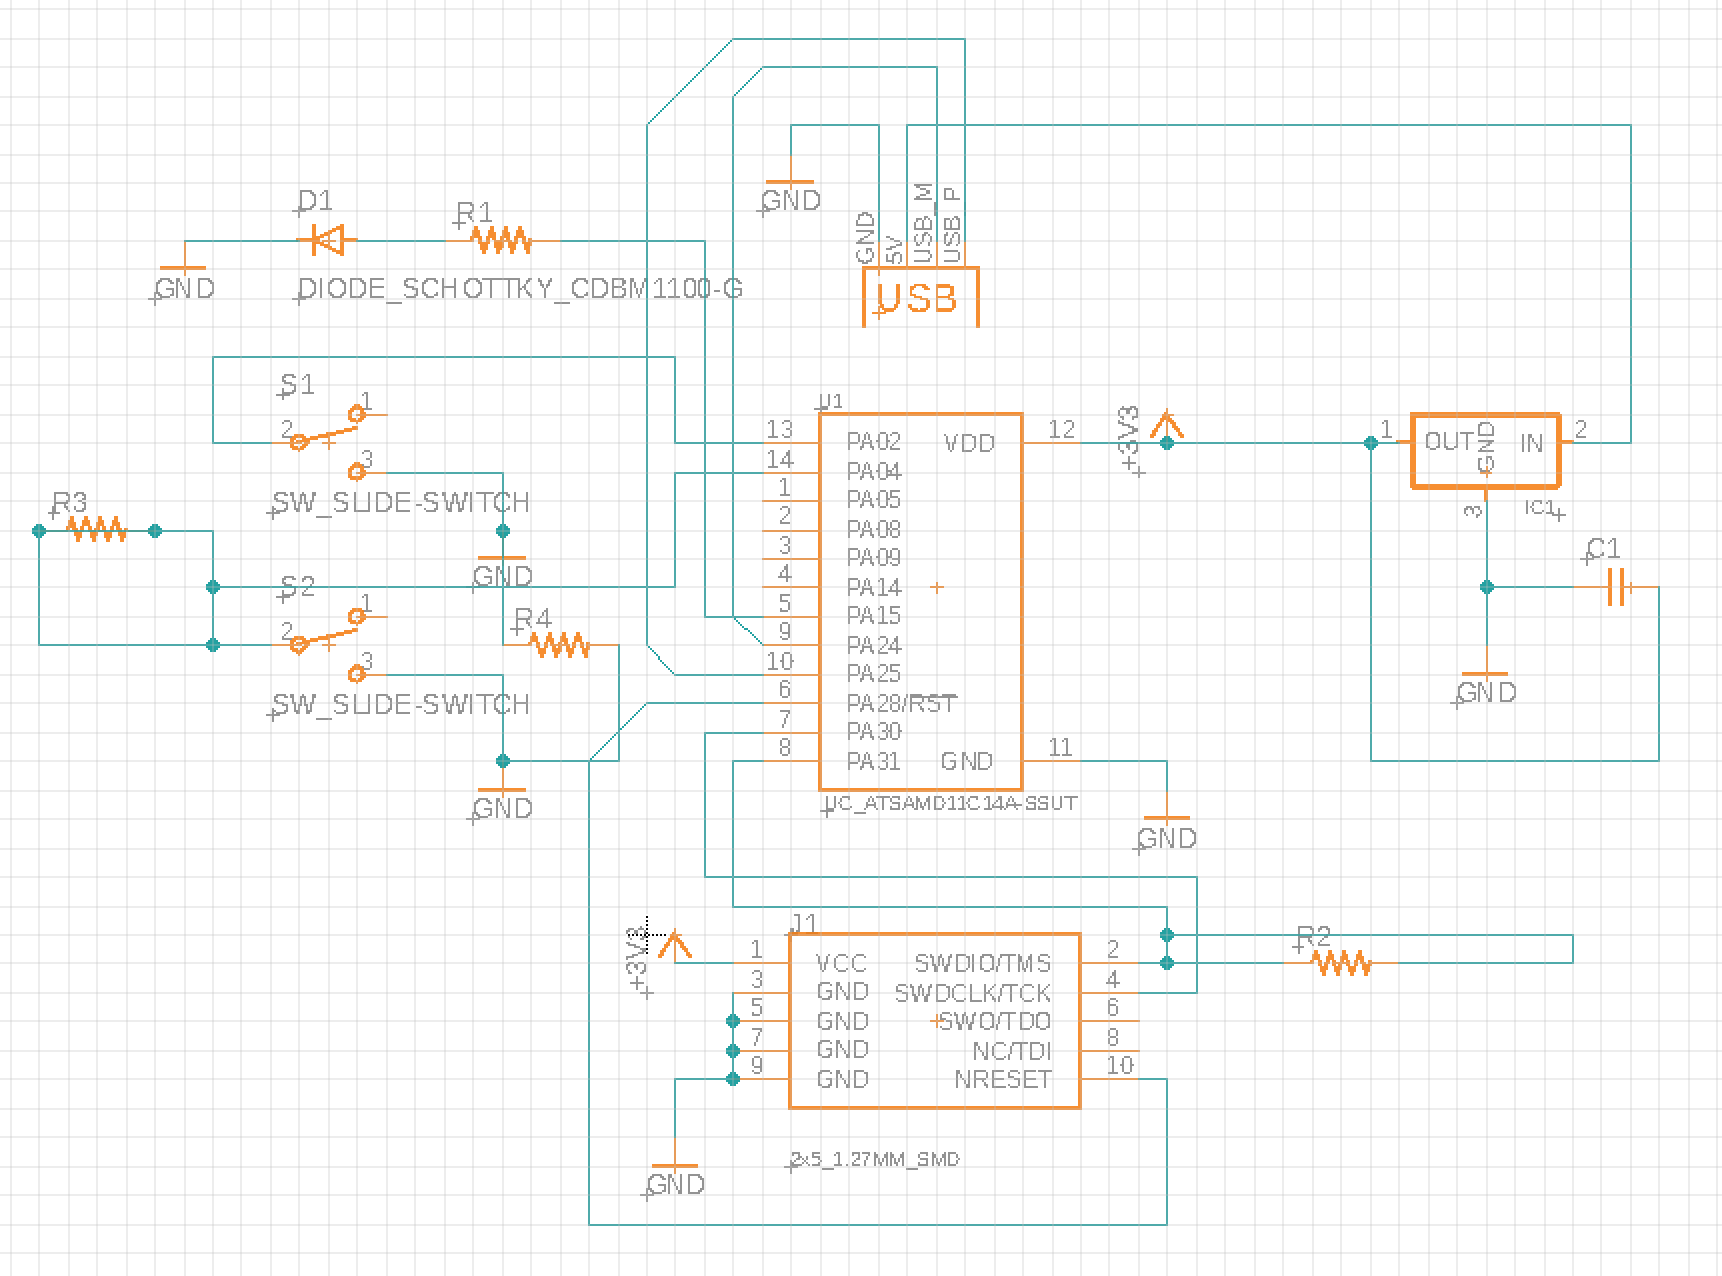Select the USB connector symbol
Image resolution: width=1722 pixels, height=1276 pixels.
point(920,296)
